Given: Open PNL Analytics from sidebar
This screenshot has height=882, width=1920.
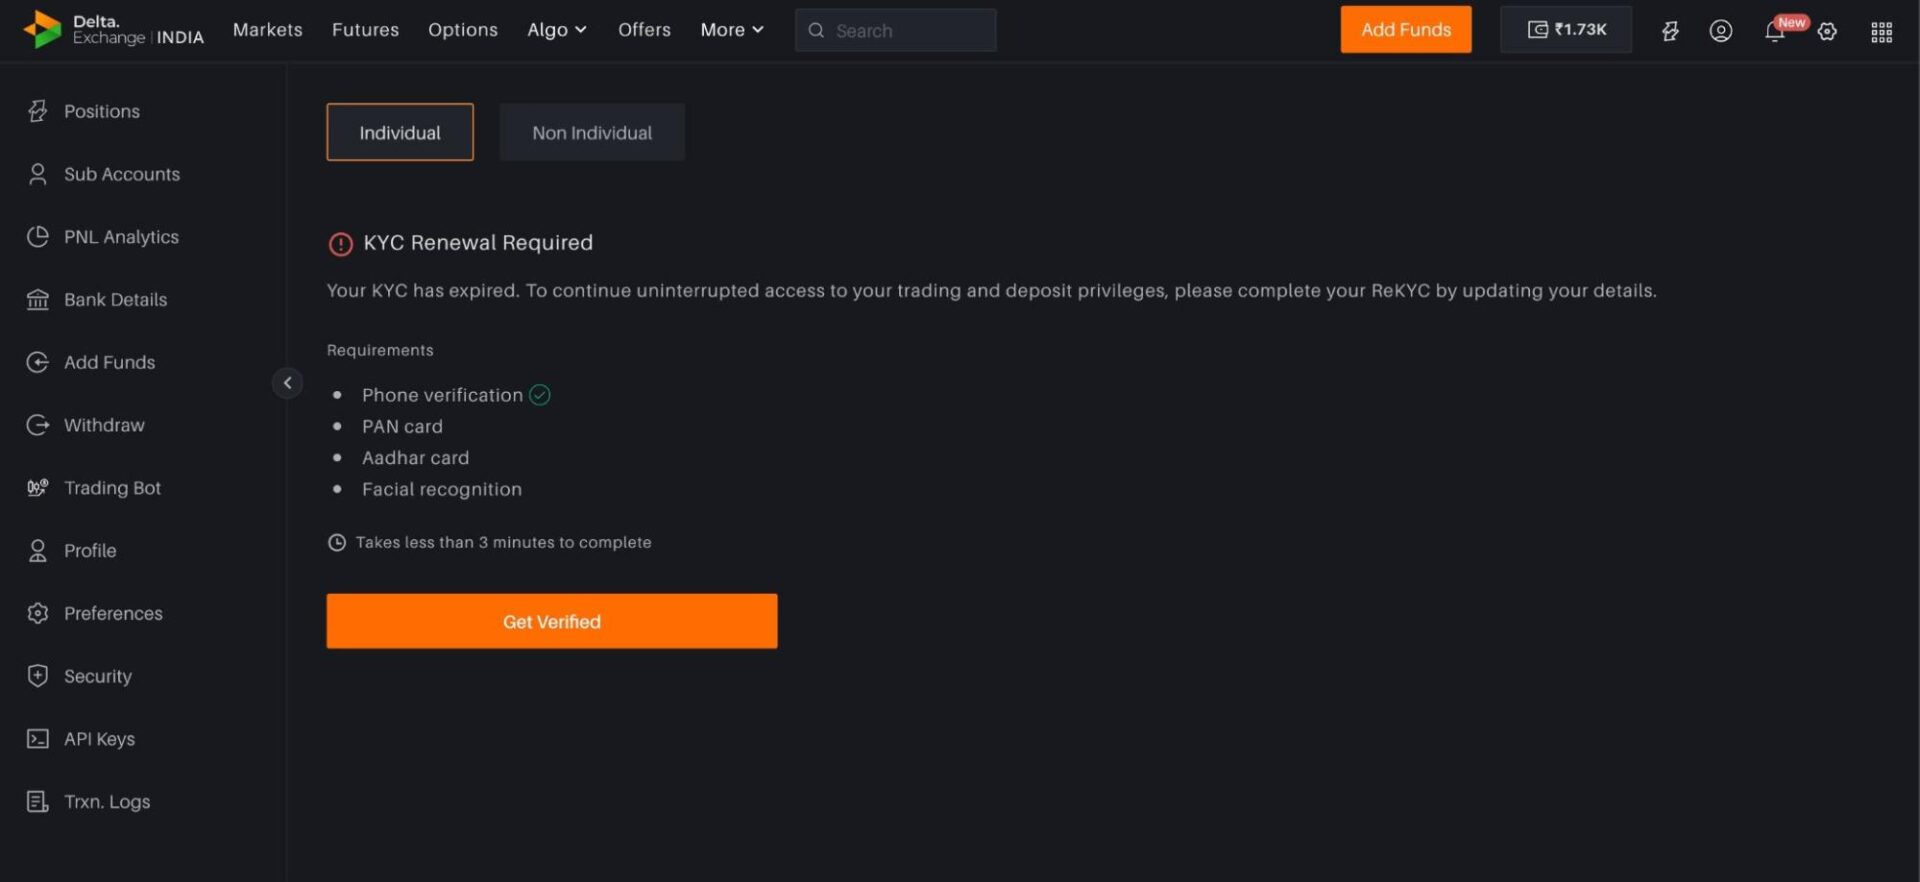Looking at the screenshot, I should tap(121, 237).
